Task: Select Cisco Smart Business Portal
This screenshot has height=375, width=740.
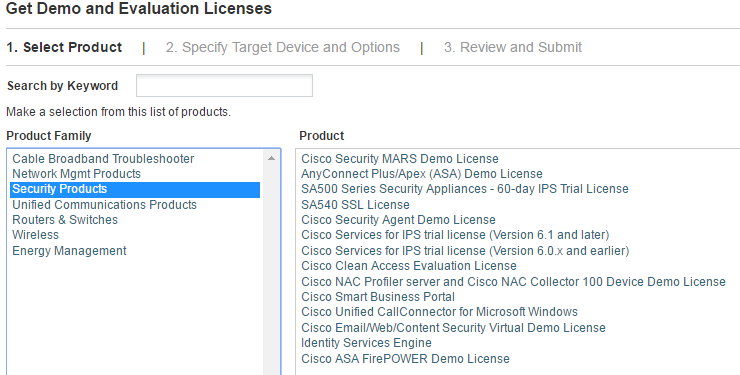Action: tap(378, 297)
